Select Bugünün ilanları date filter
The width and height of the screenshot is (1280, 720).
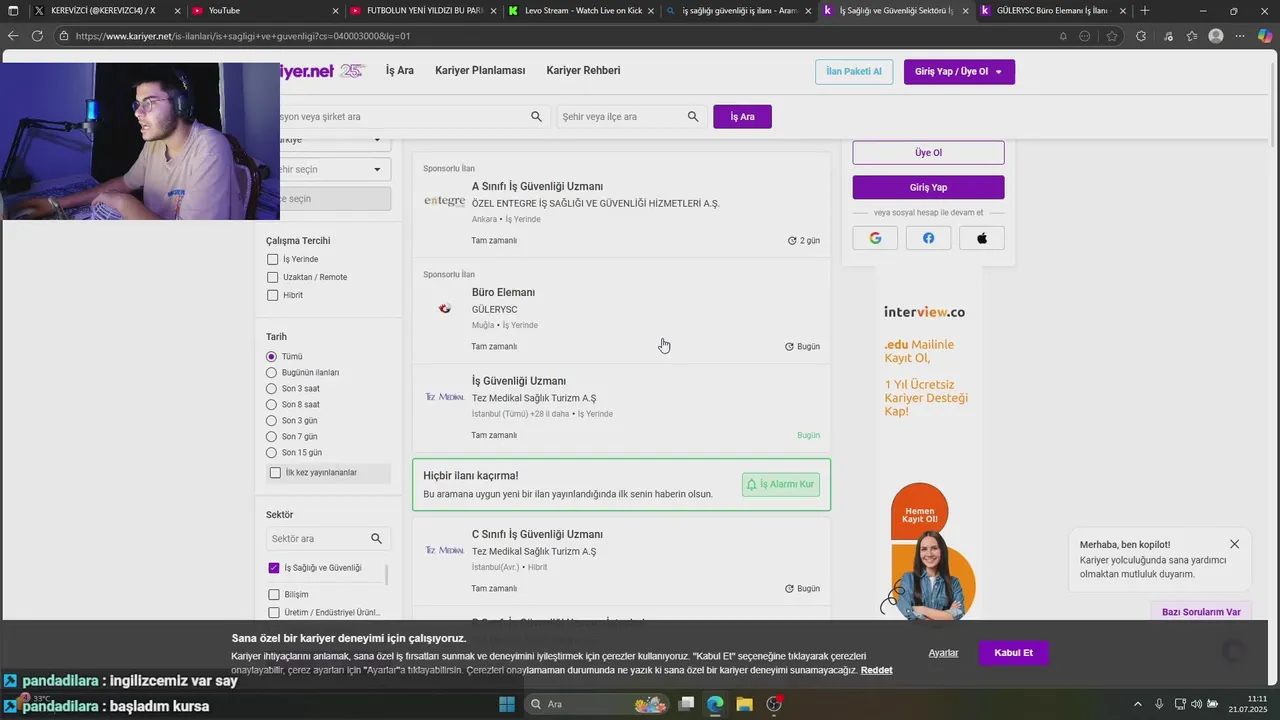(x=271, y=373)
